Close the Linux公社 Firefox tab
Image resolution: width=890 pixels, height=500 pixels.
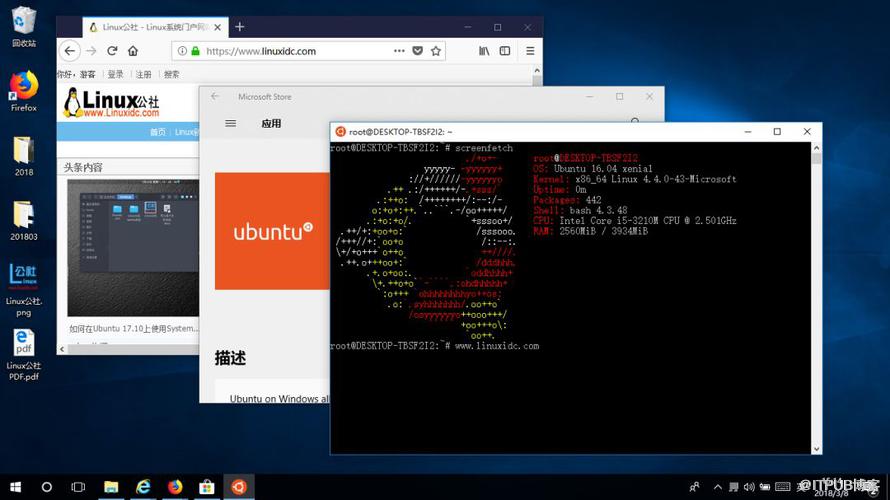pyautogui.click(x=217, y=27)
